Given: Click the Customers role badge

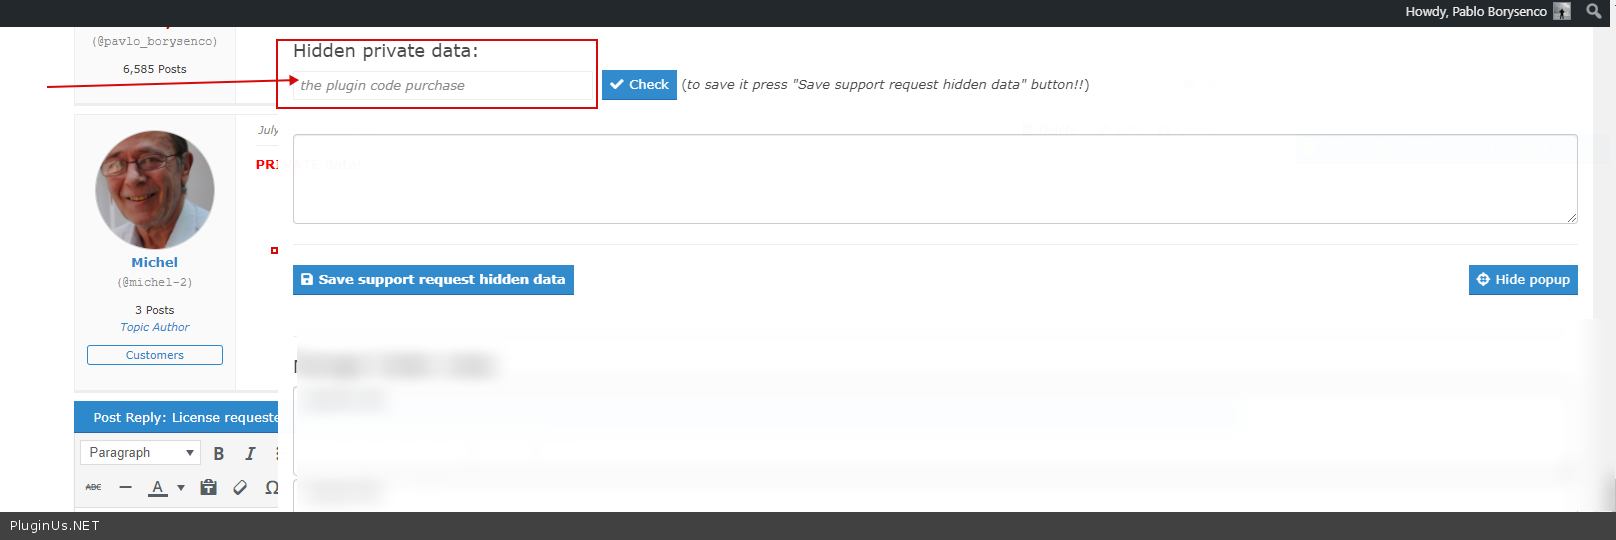Looking at the screenshot, I should point(155,355).
